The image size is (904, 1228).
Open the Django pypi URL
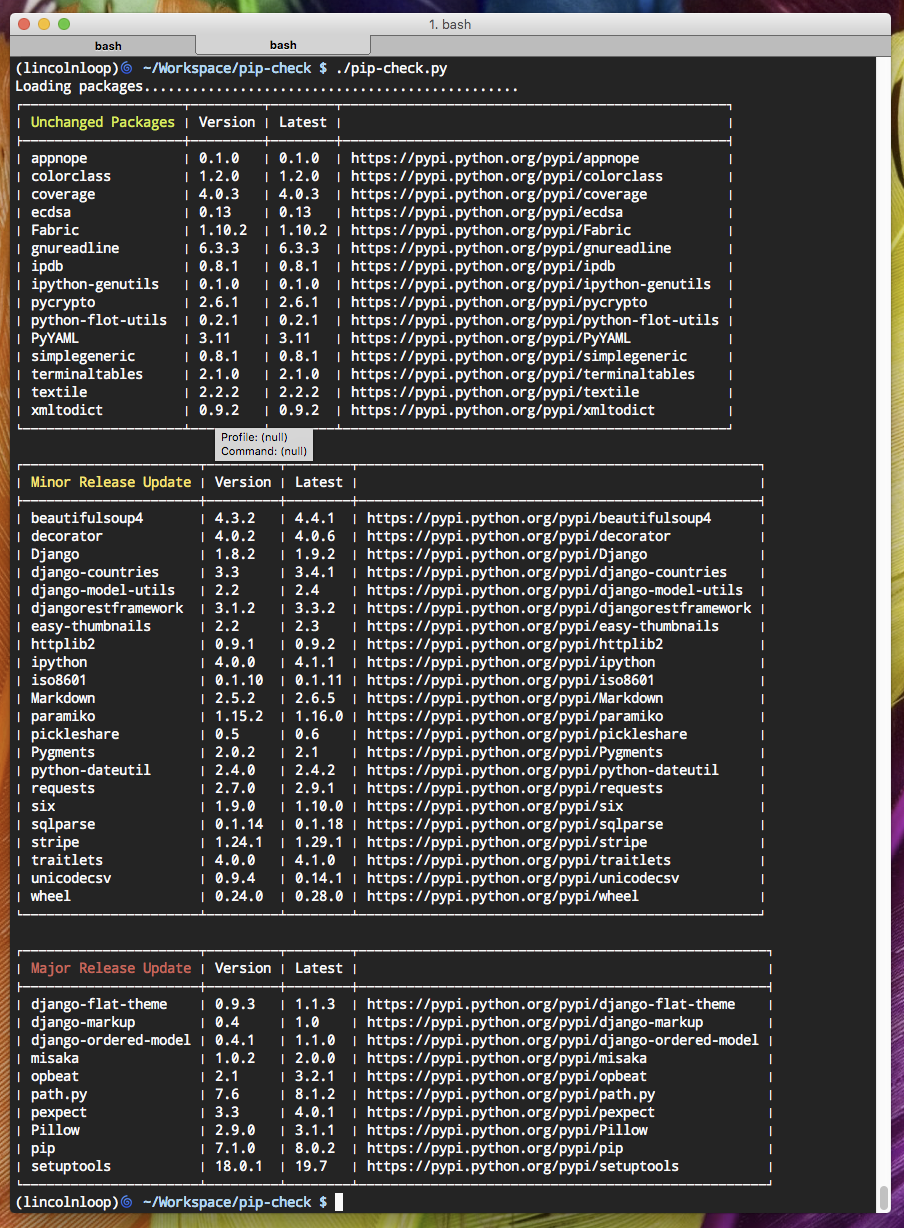pyautogui.click(x=506, y=554)
